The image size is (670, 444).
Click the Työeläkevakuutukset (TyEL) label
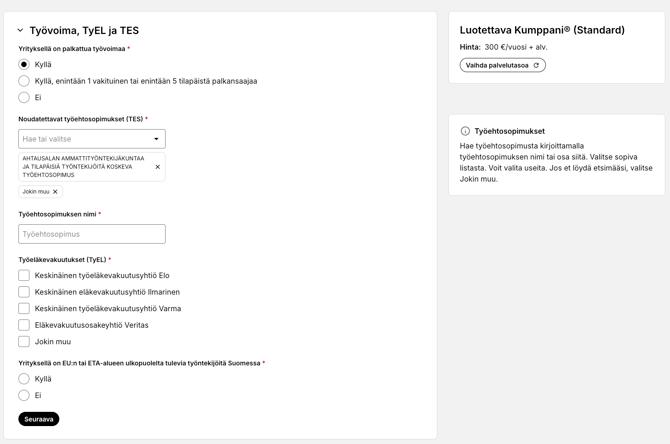pos(62,259)
